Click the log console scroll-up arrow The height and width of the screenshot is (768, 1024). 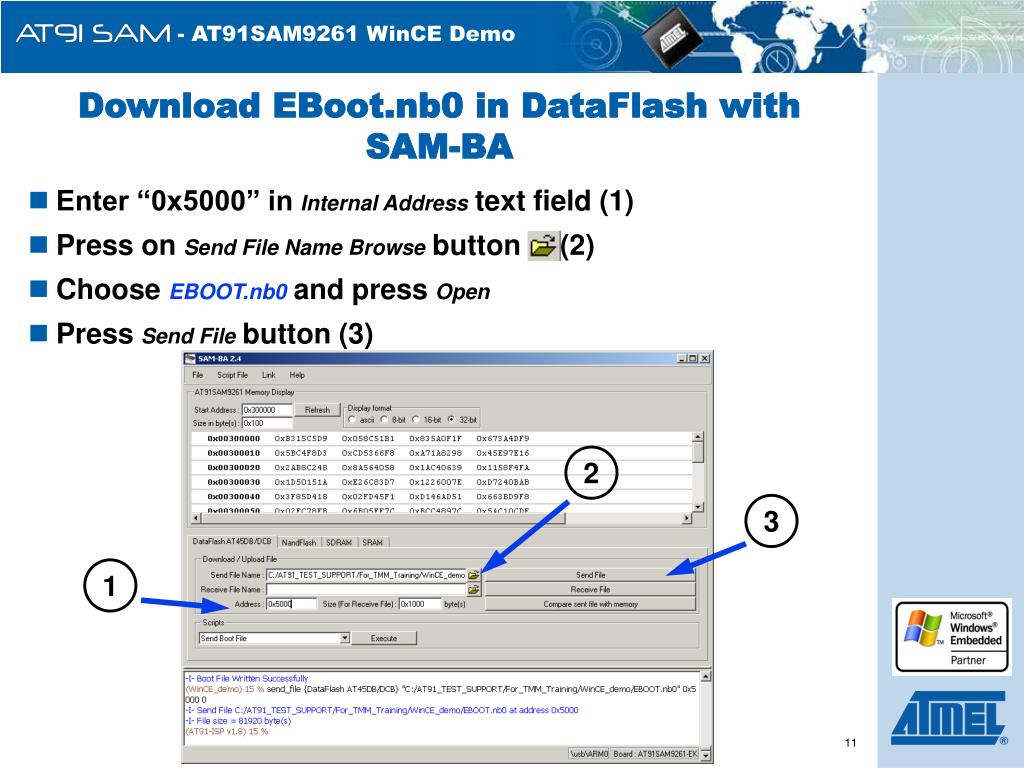click(705, 677)
